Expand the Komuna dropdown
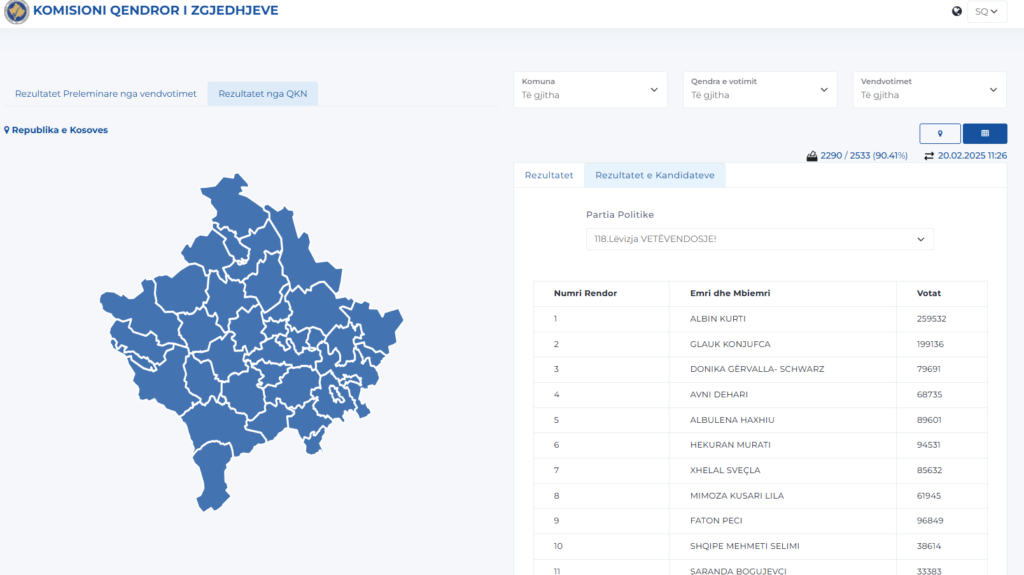This screenshot has height=575, width=1024. (589, 89)
